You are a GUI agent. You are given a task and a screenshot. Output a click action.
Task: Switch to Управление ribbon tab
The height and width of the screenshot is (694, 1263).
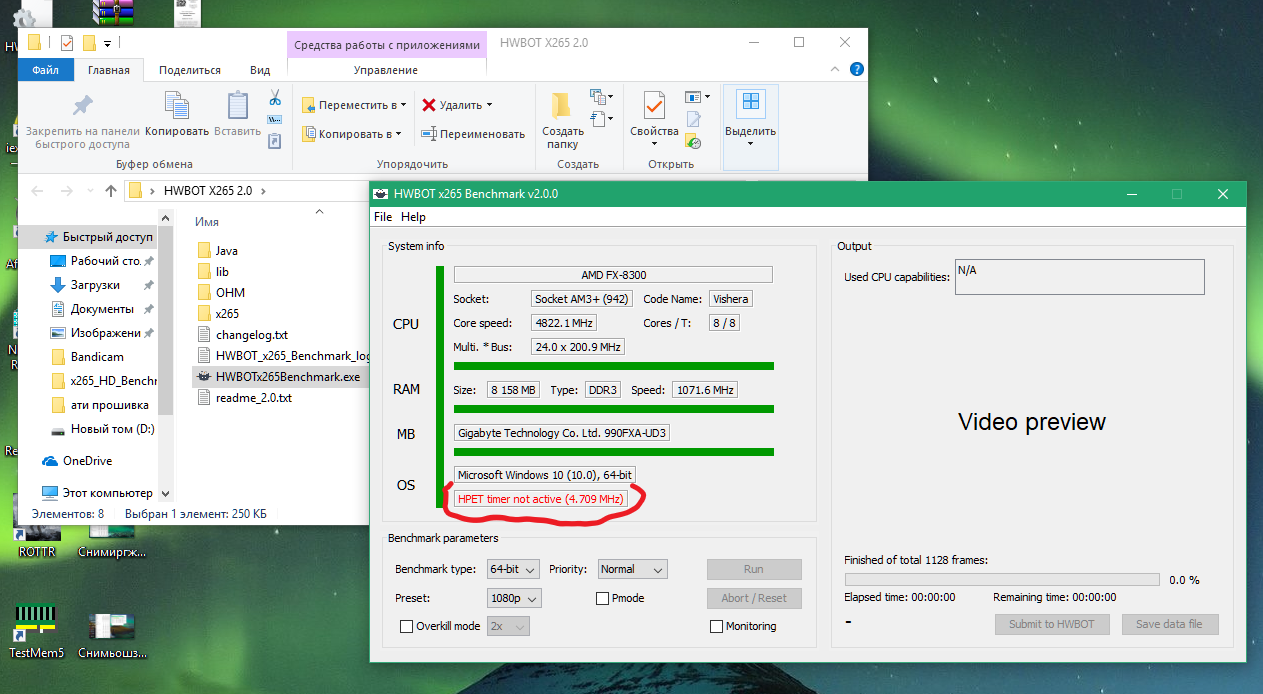tap(386, 70)
